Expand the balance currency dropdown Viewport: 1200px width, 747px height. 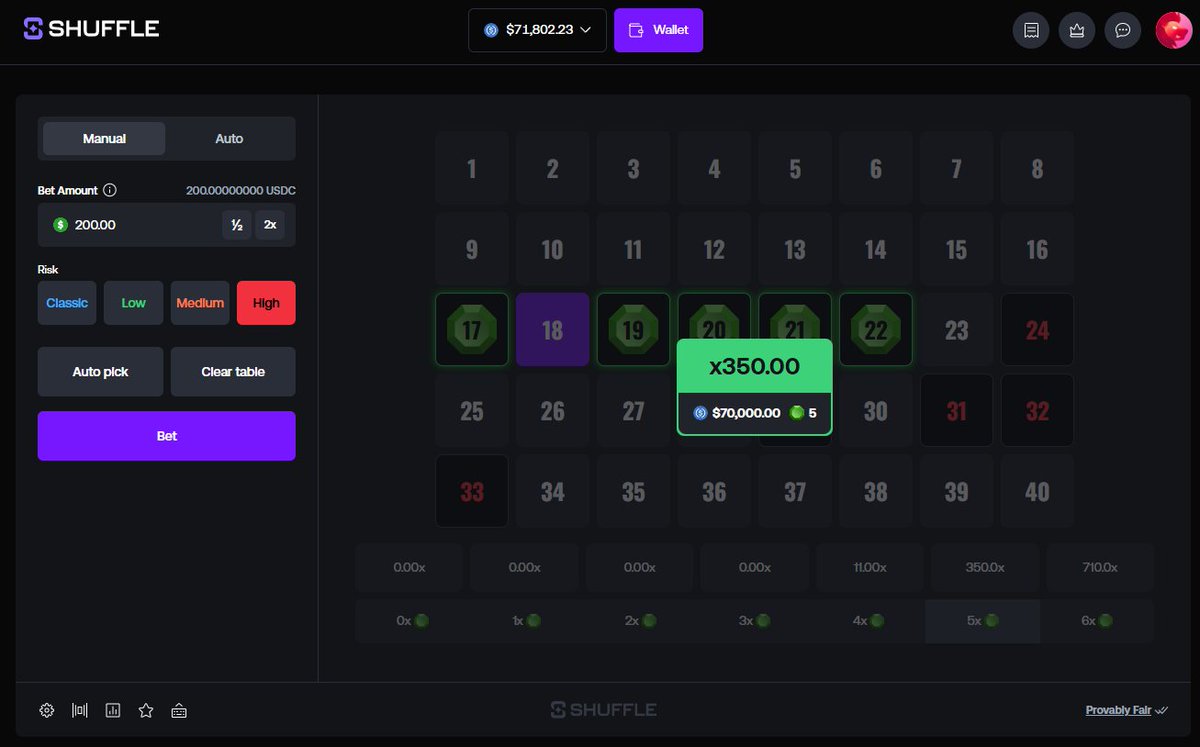pyautogui.click(x=588, y=30)
